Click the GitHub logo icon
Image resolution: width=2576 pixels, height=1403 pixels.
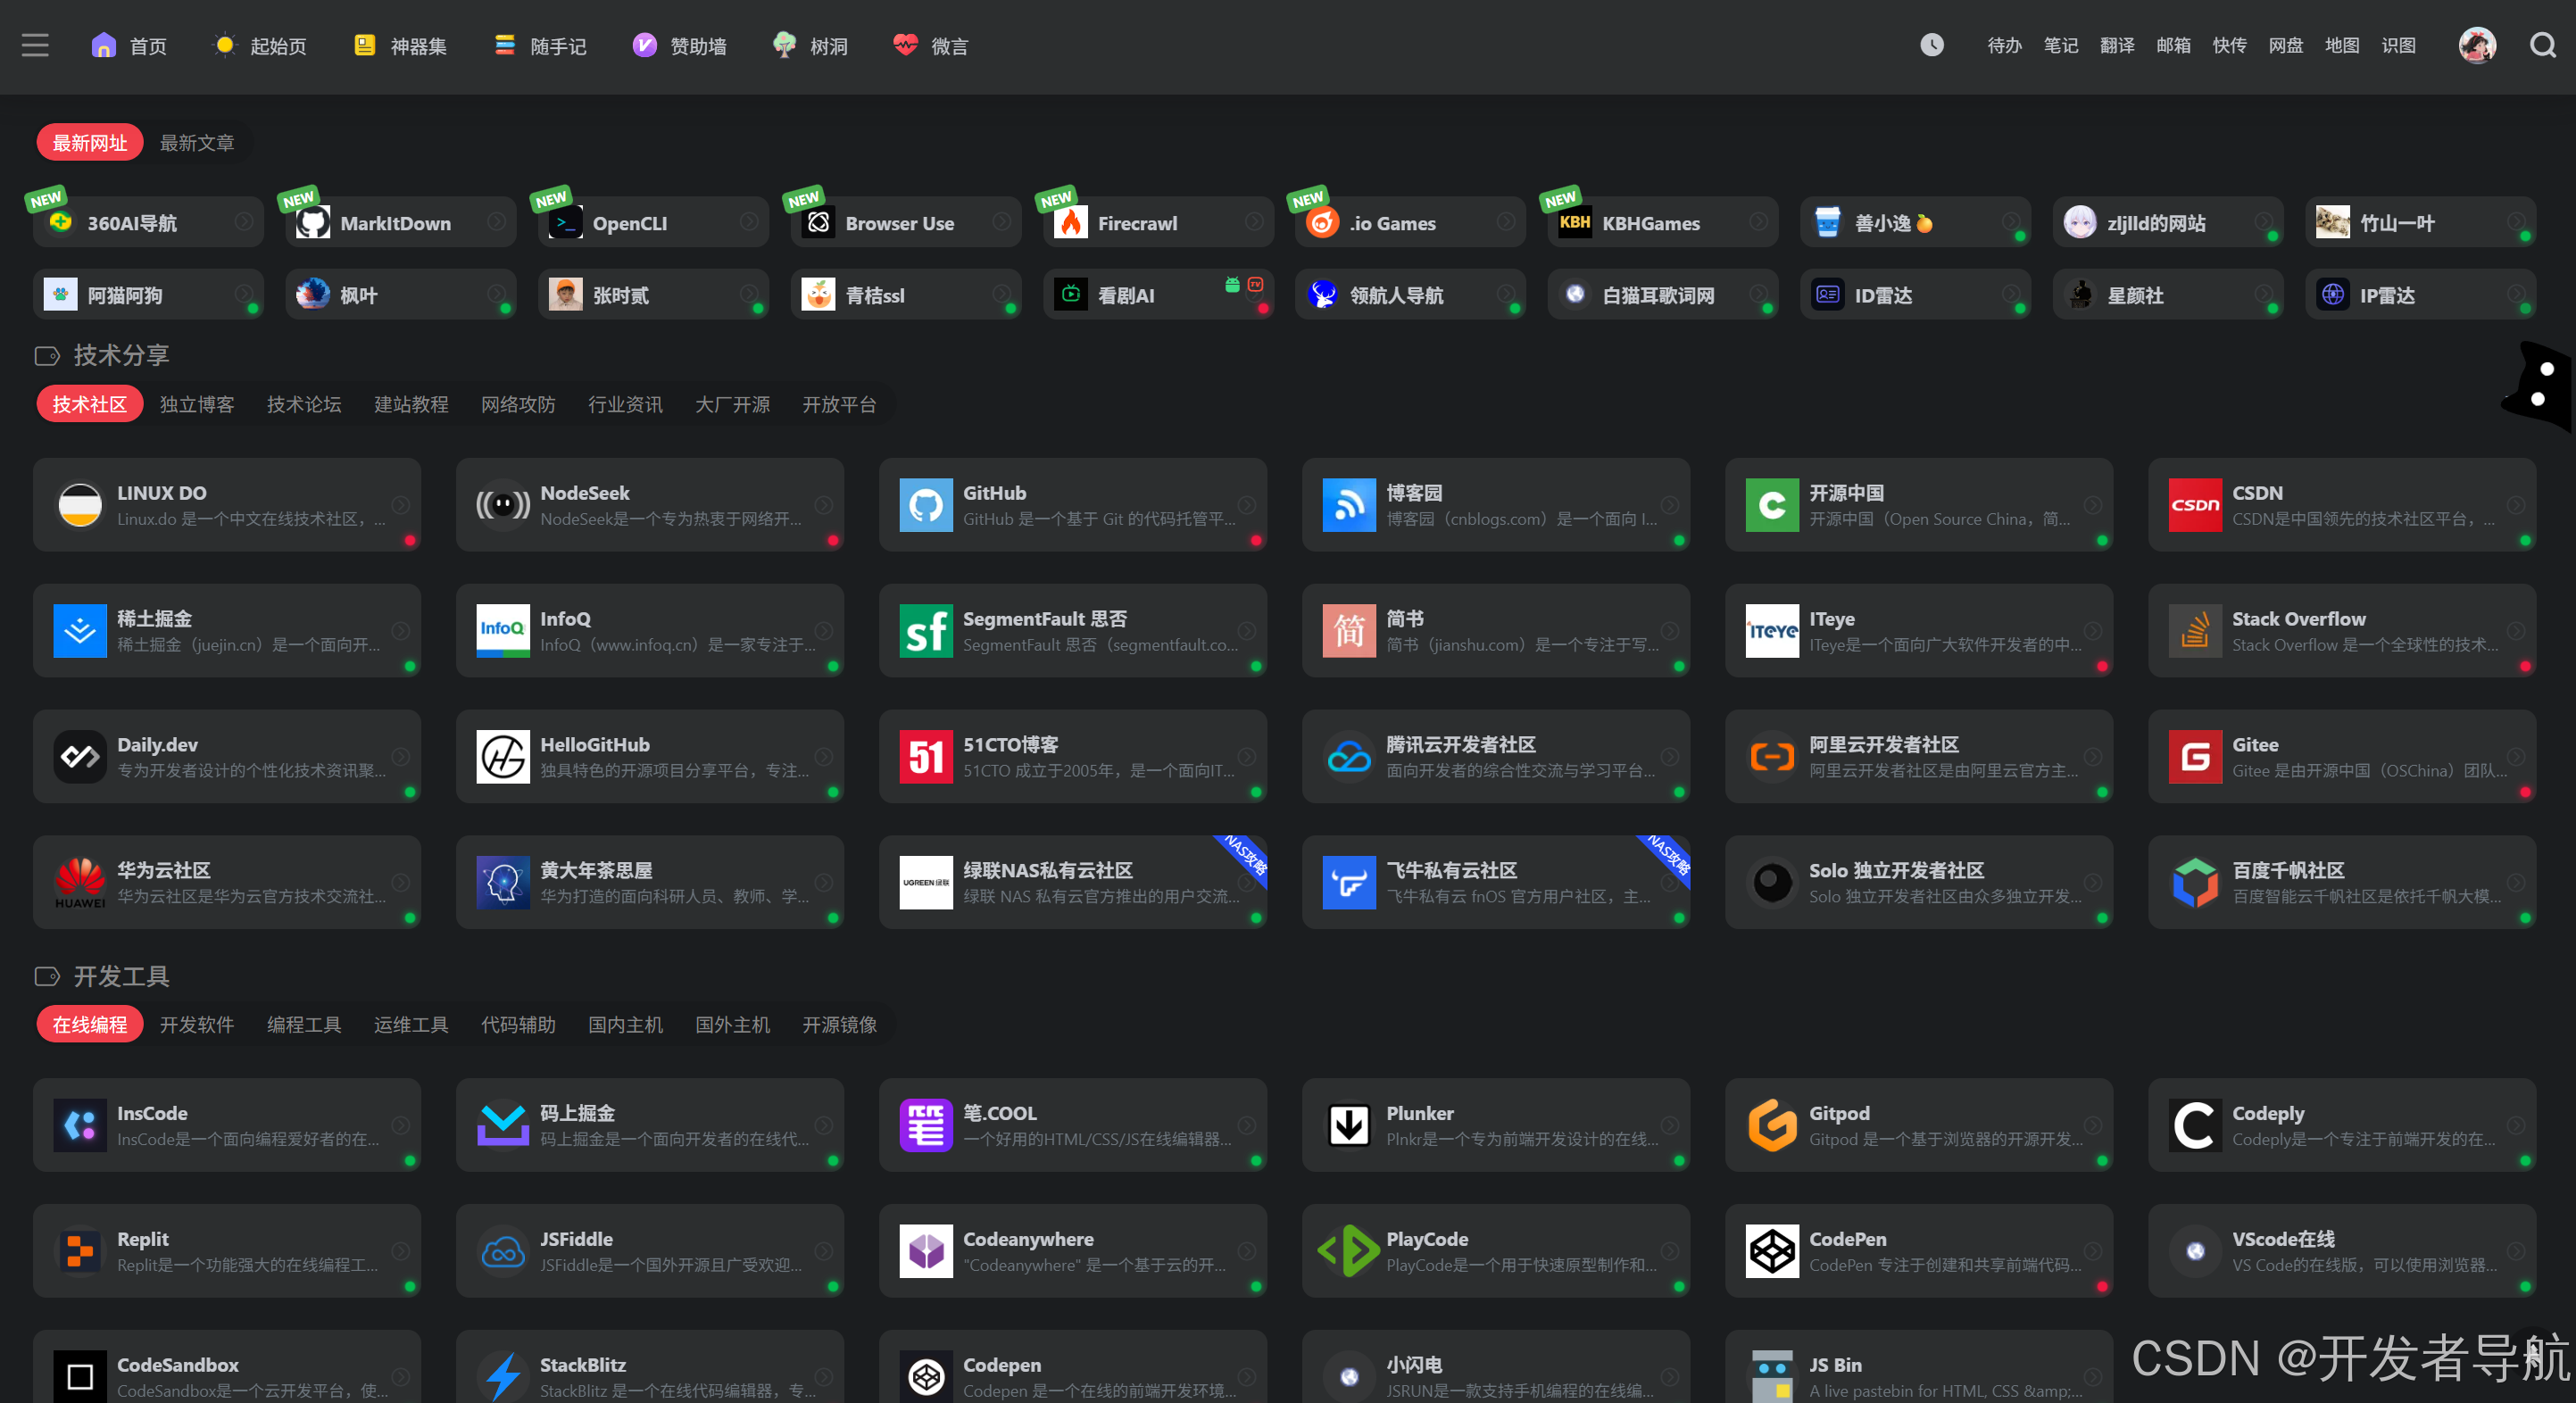click(x=926, y=505)
